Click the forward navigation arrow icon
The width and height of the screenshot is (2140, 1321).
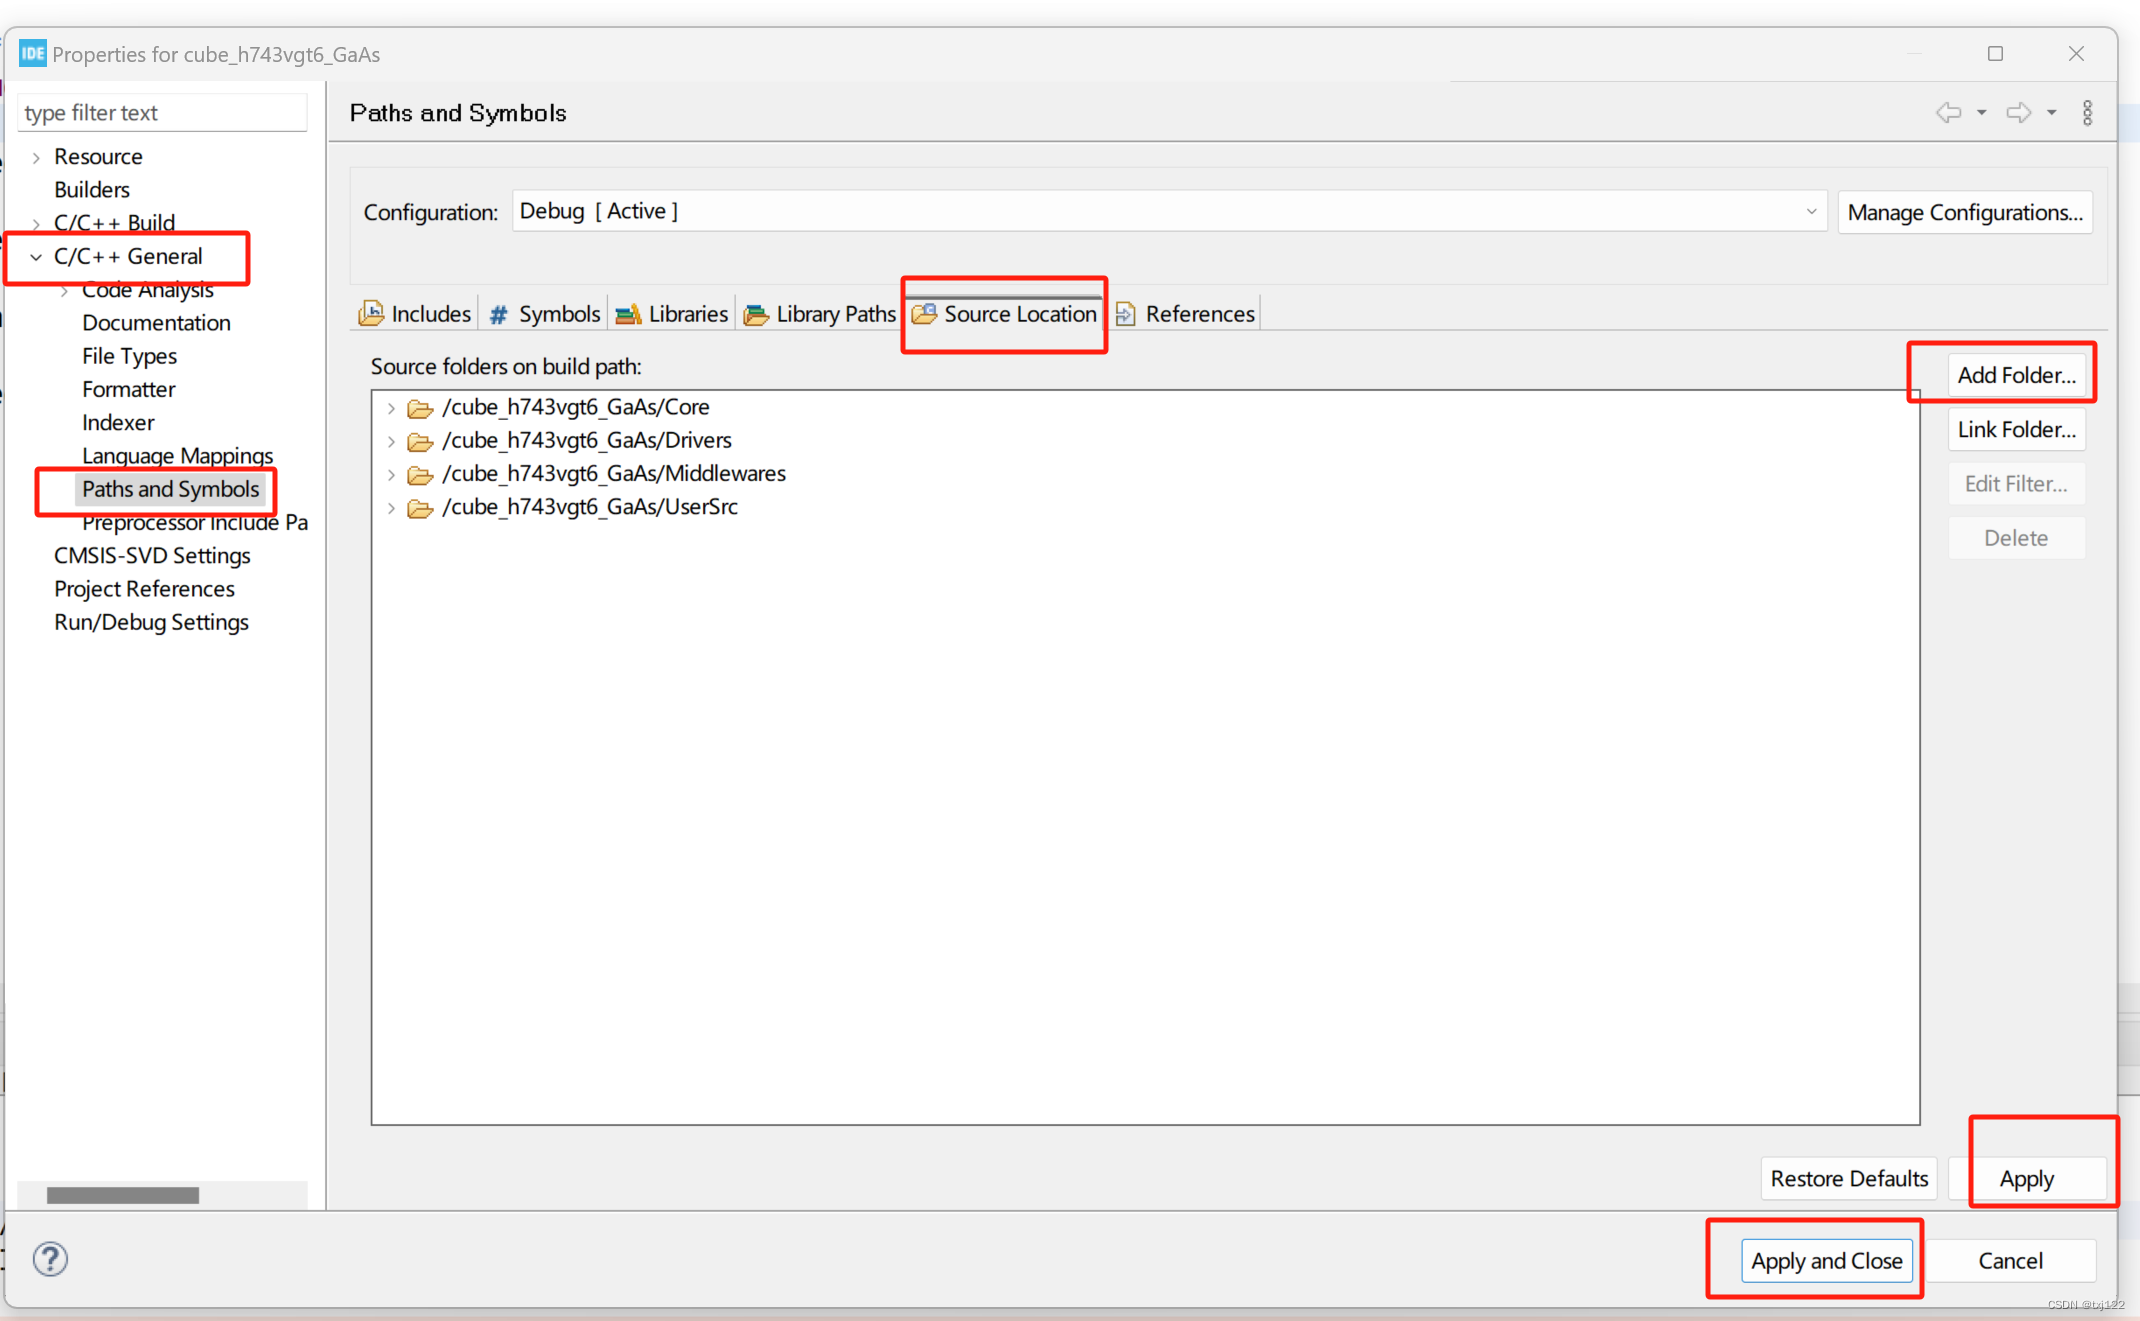[x=2021, y=112]
